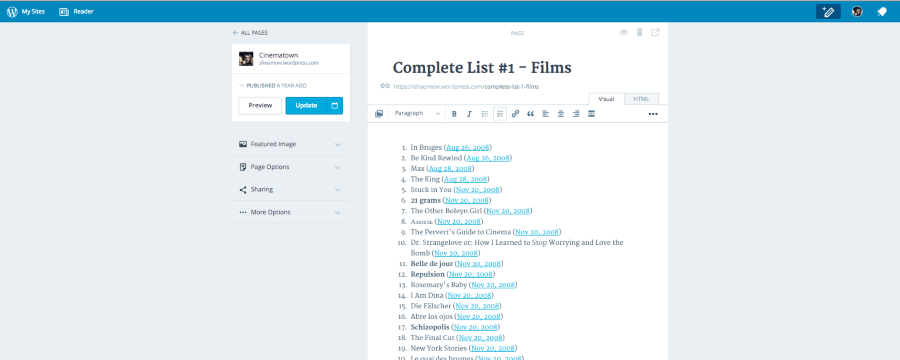Go back to All Pages
This screenshot has width=900, height=360.
(x=250, y=33)
